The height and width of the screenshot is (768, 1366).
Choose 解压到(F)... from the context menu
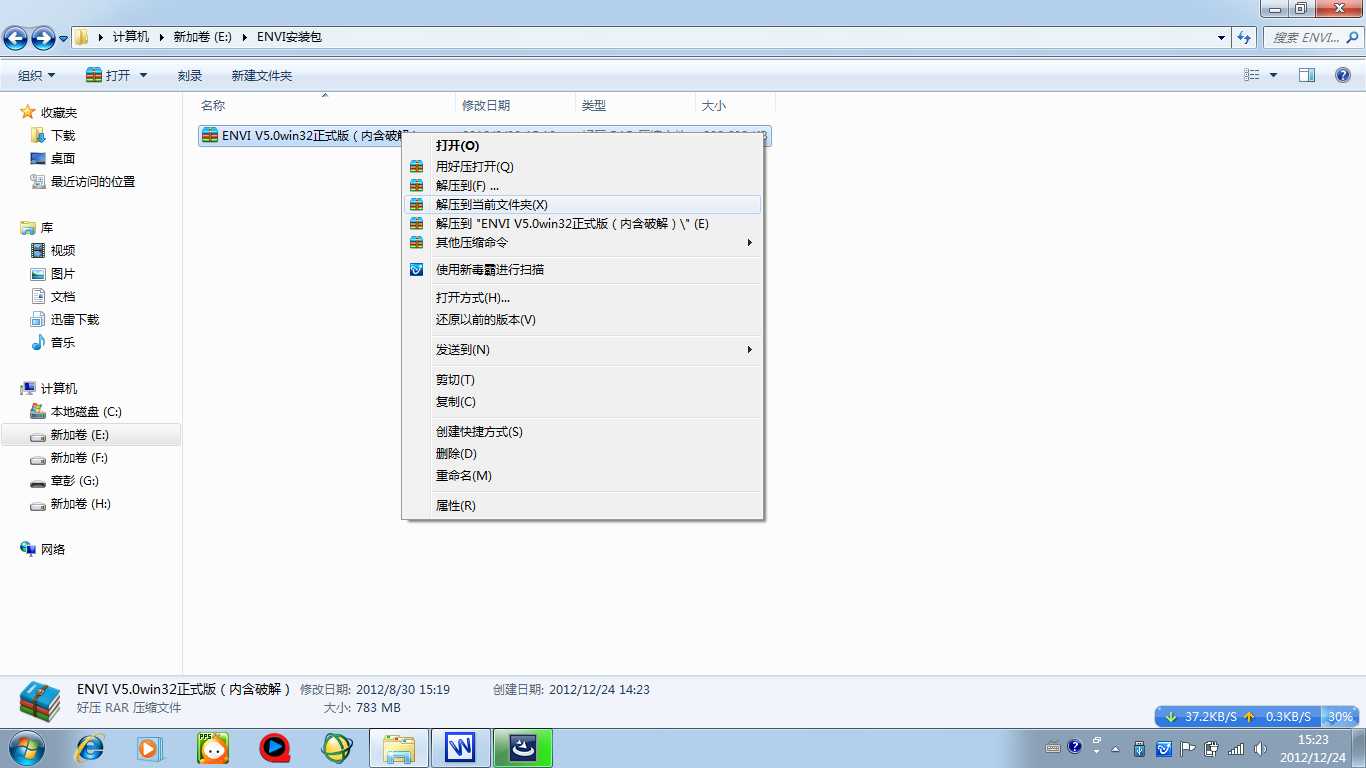[582, 186]
